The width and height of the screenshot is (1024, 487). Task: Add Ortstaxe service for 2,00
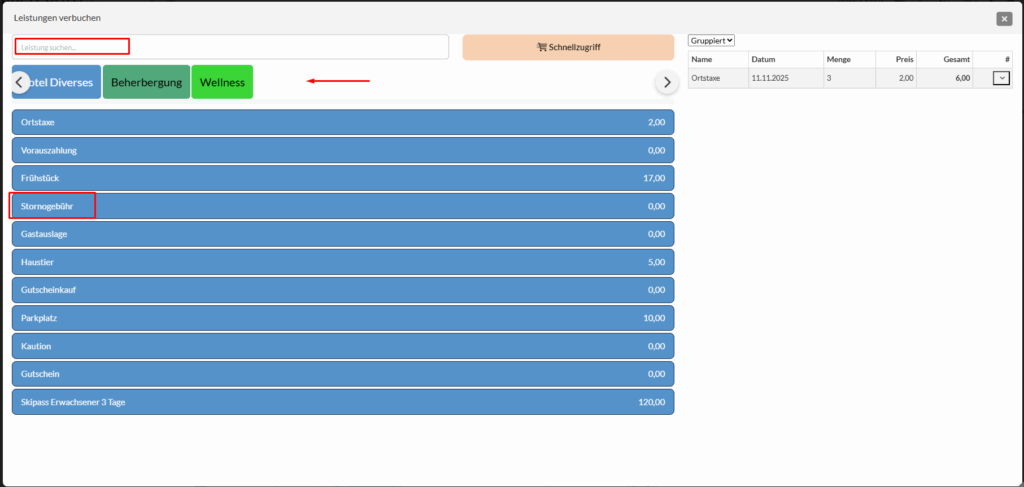(342, 122)
